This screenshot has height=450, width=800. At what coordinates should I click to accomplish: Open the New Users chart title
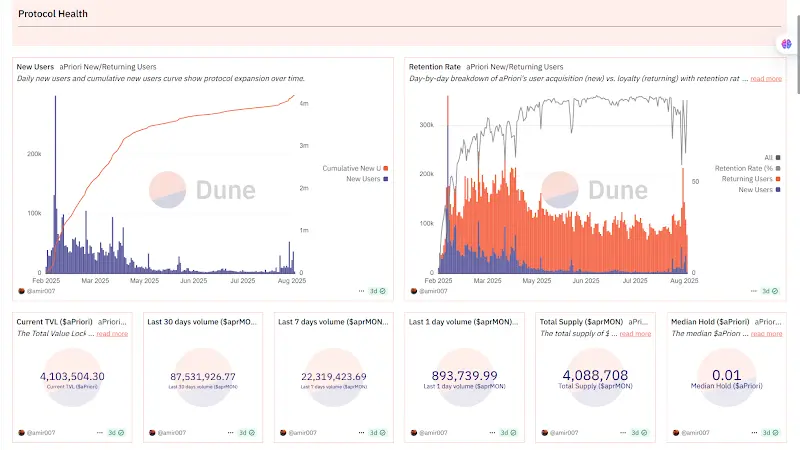[x=35, y=67]
